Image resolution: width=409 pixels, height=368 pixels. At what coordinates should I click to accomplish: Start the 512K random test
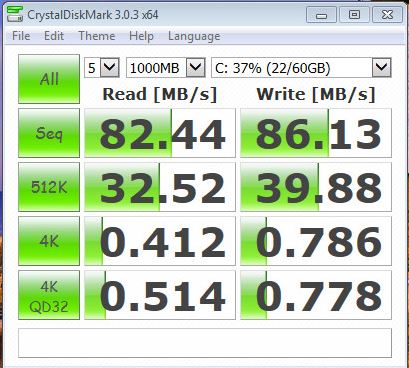click(x=49, y=187)
